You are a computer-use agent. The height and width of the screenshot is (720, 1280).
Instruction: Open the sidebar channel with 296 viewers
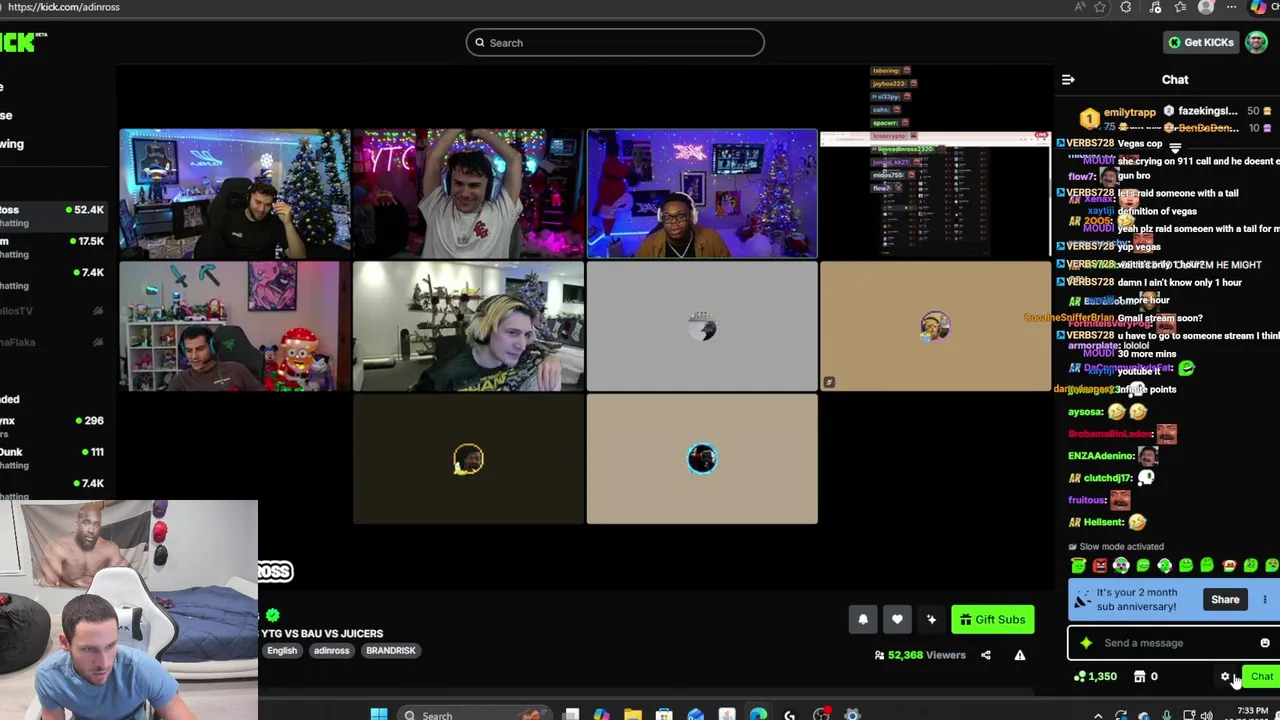[x=52, y=427]
